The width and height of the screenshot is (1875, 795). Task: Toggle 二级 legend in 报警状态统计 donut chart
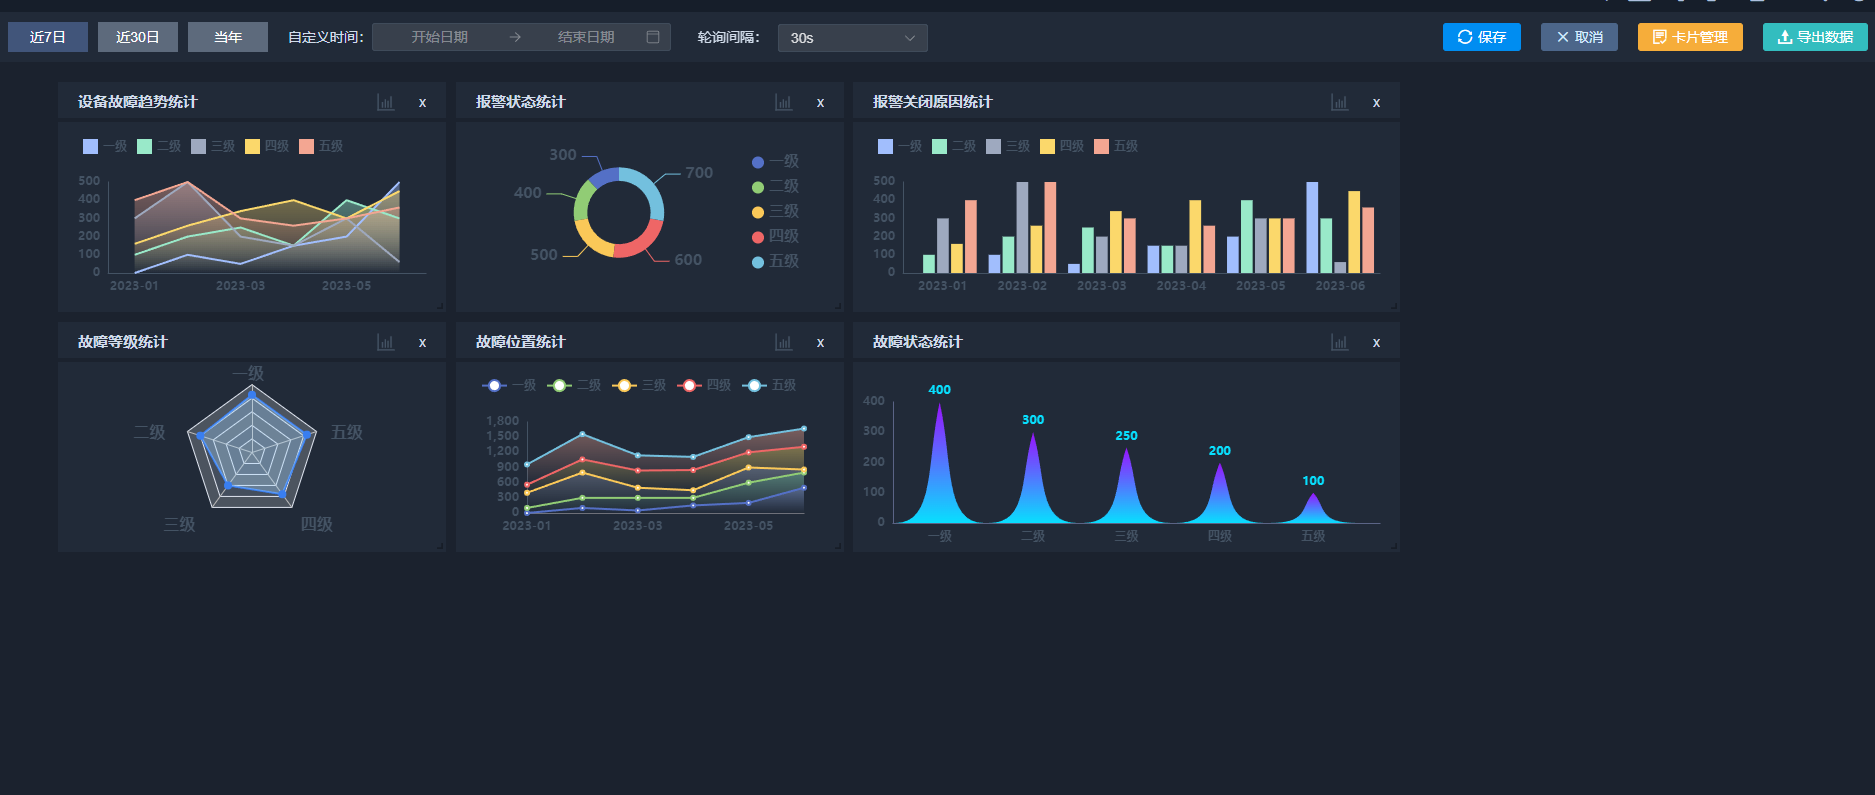(775, 186)
